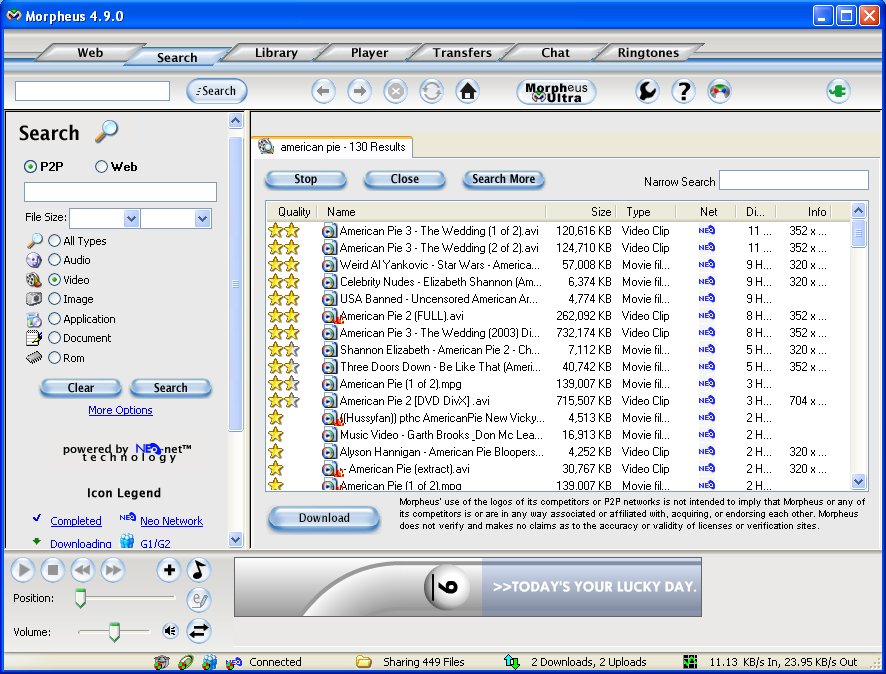The width and height of the screenshot is (886, 674).
Task: Sort results by Name column header
Action: 433,212
